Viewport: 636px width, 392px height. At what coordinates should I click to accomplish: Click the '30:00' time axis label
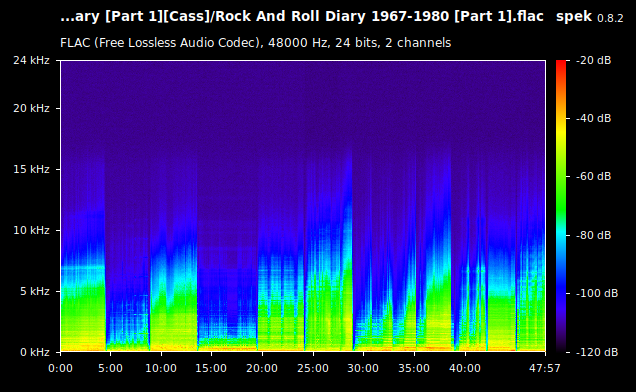point(363,368)
